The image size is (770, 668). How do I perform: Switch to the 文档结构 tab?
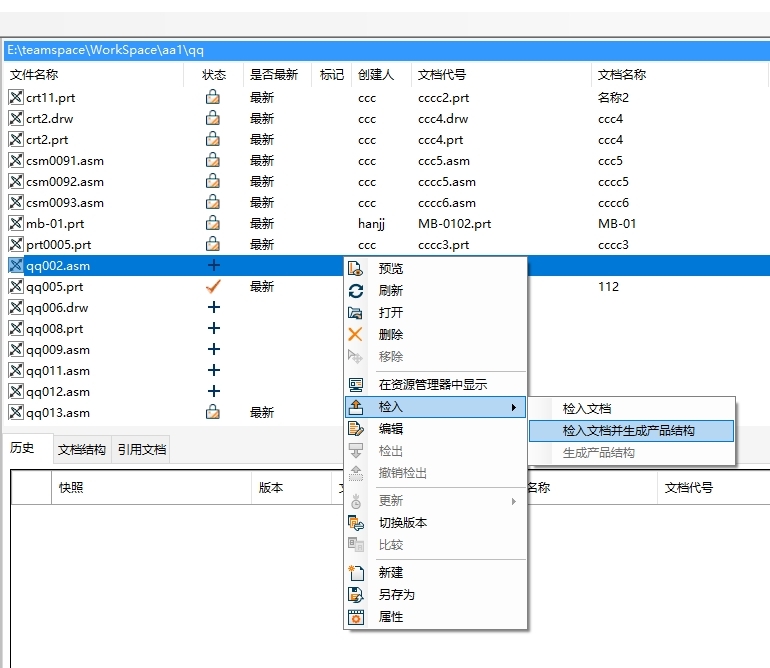tap(82, 449)
